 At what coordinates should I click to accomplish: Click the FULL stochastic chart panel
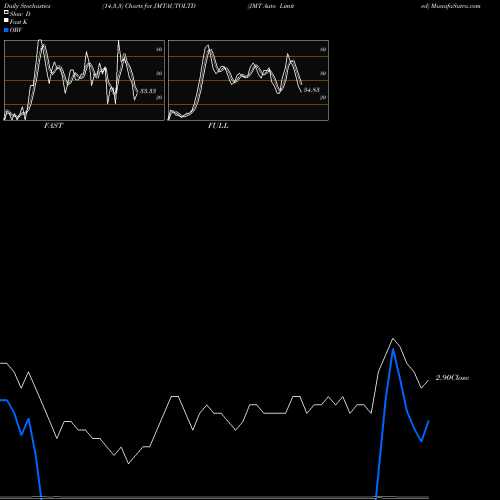coord(248,80)
